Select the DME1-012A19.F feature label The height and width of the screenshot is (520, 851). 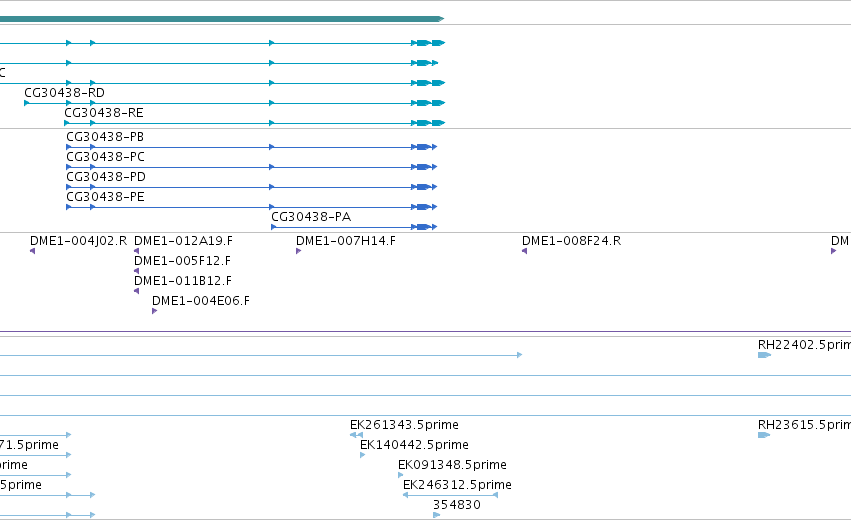tap(183, 240)
